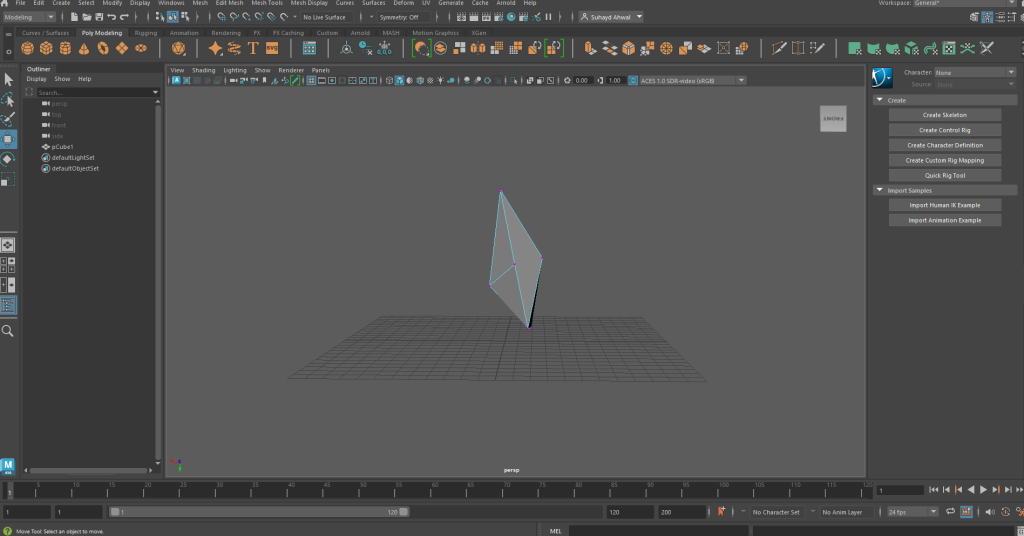This screenshot has width=1024, height=536.
Task: Open the Modeling menu set dropdown
Action: (31, 17)
